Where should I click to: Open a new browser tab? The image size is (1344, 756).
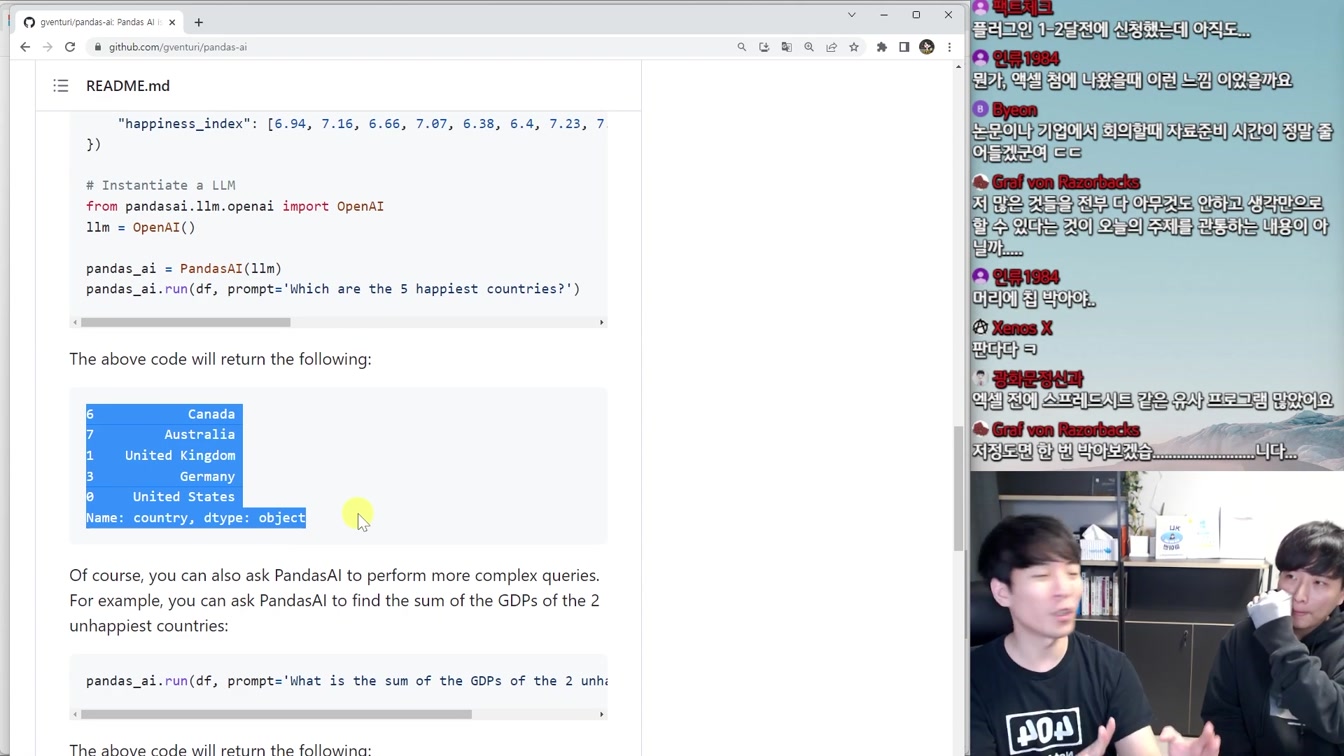[198, 22]
